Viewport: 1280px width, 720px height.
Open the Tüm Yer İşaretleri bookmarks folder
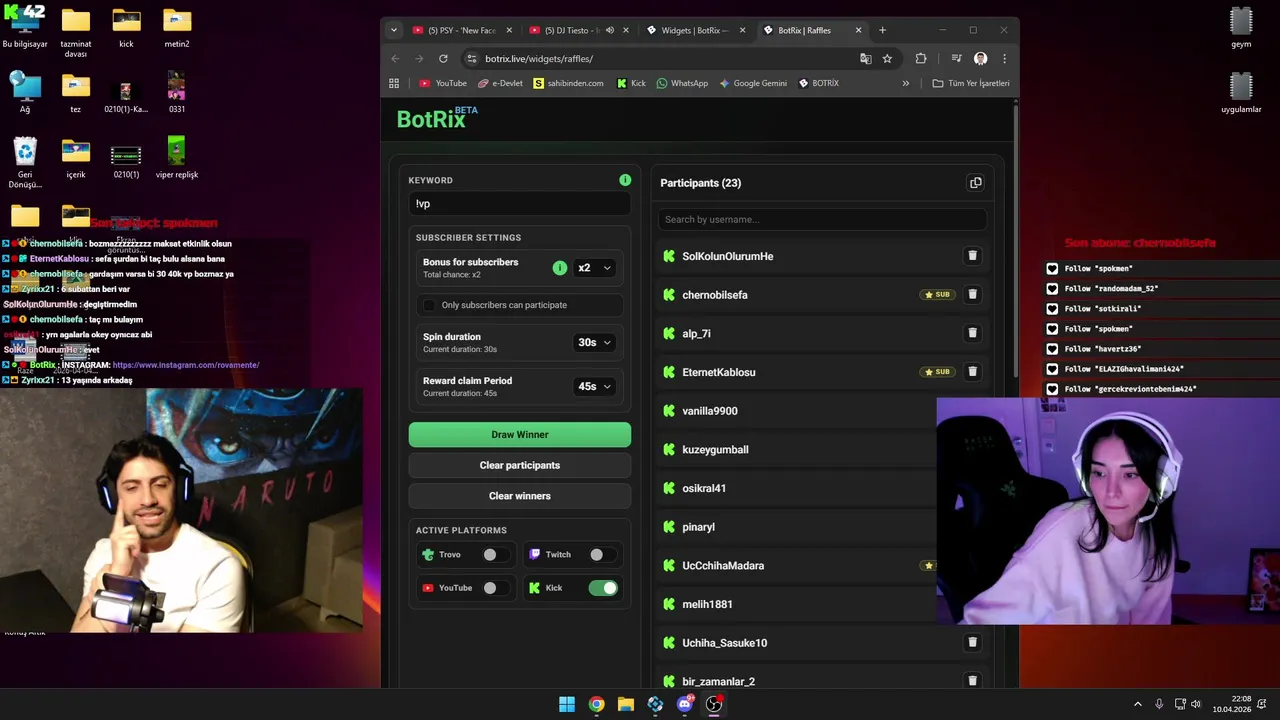click(x=971, y=83)
